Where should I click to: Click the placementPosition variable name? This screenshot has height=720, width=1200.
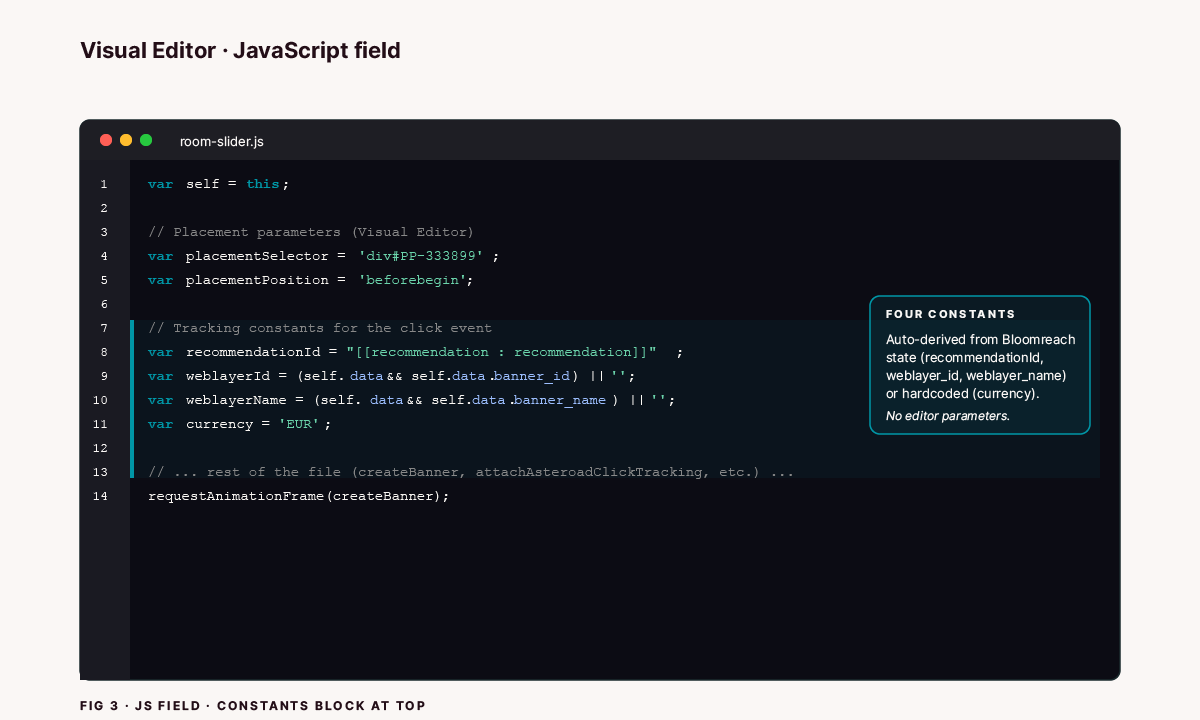coord(257,280)
